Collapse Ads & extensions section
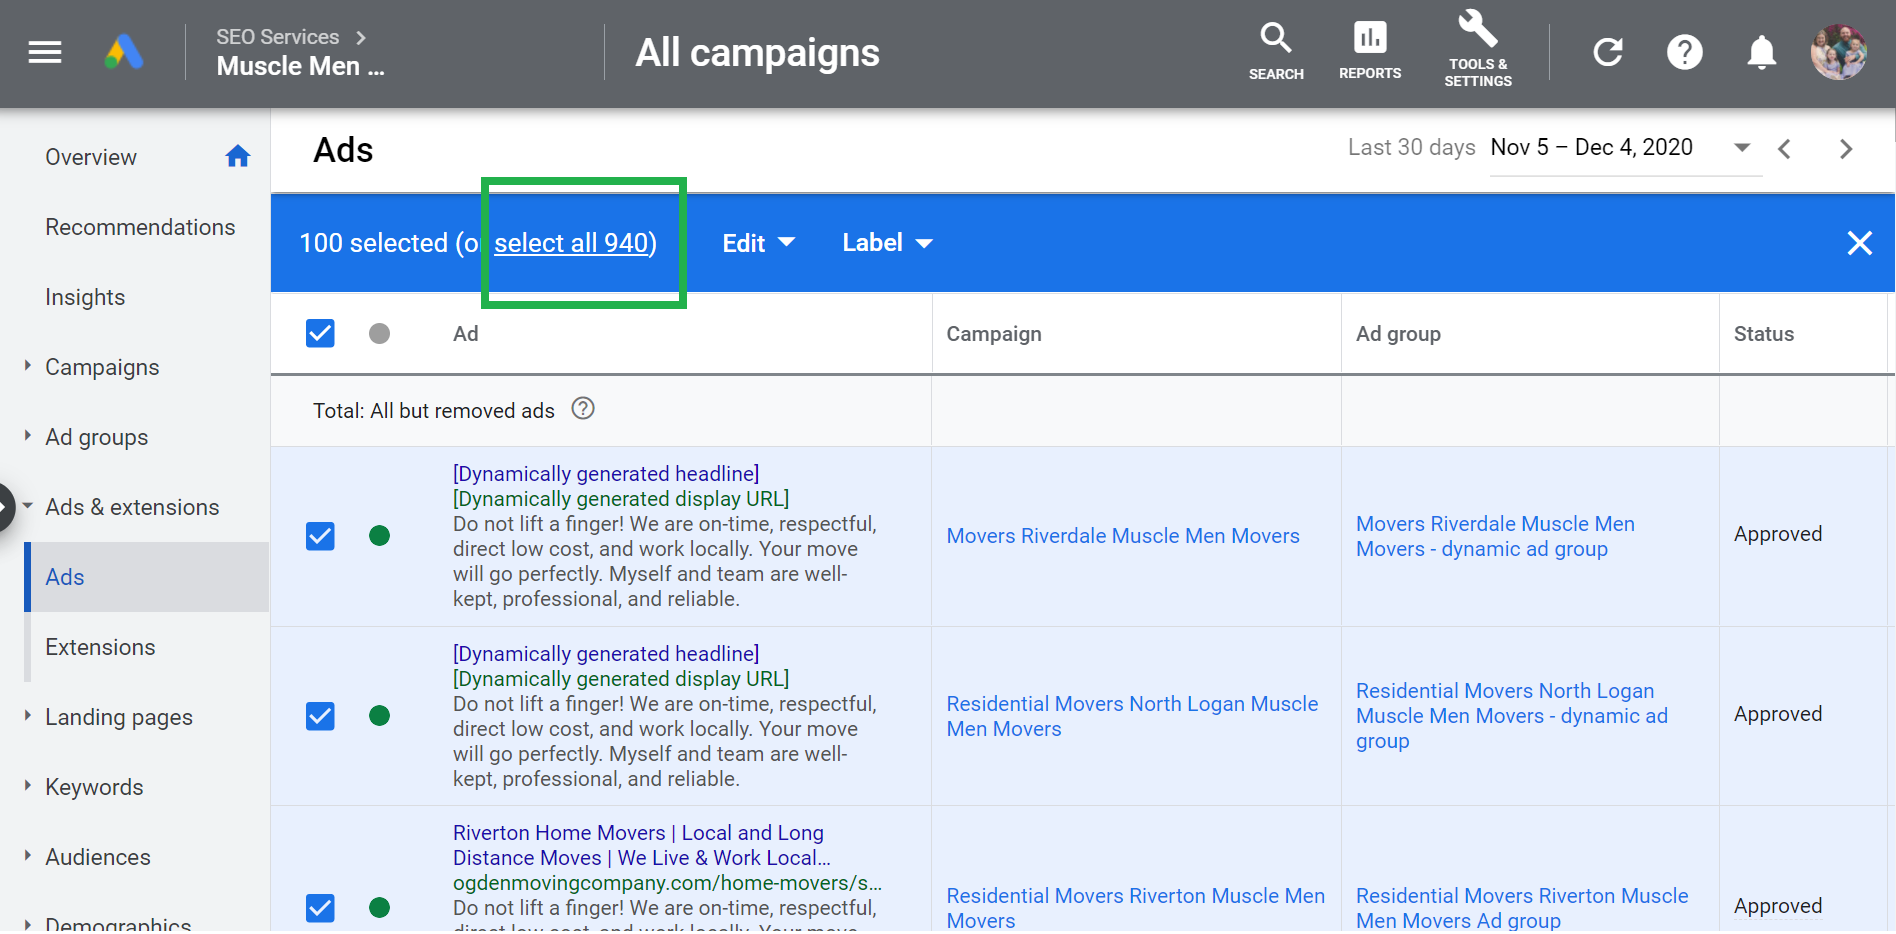1896x934 pixels. pos(28,506)
